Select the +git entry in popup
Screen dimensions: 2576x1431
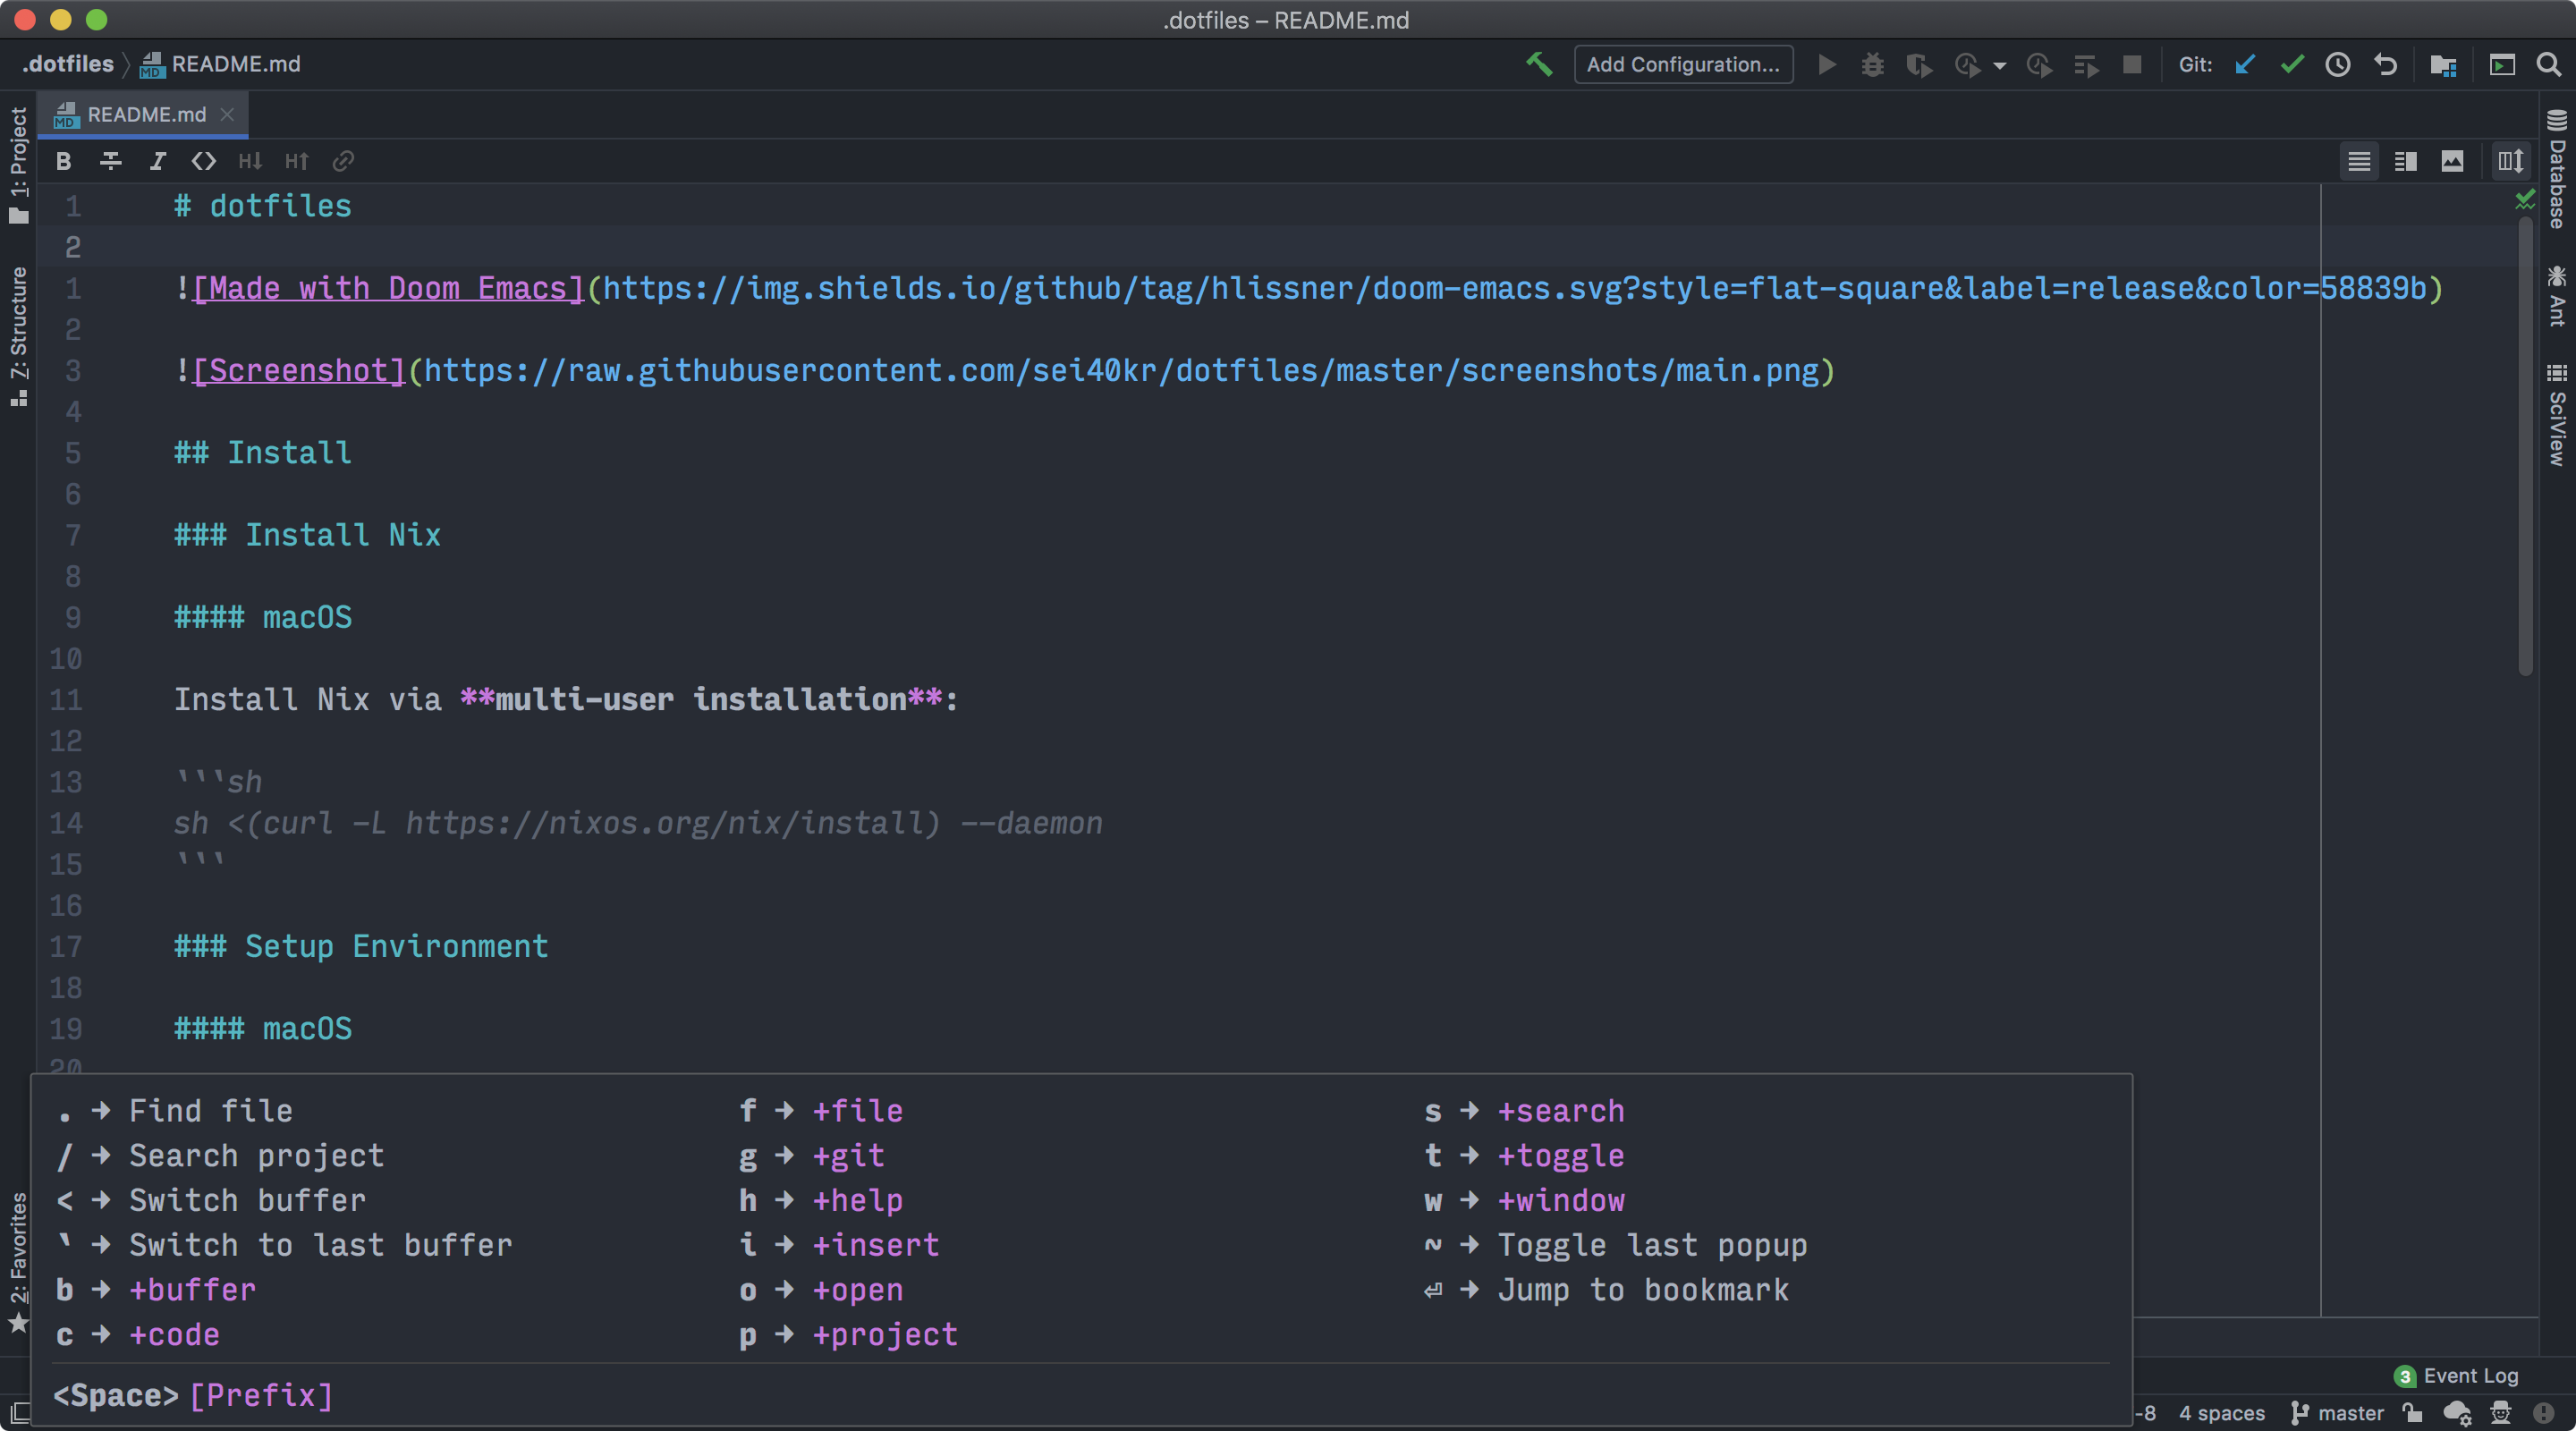point(813,1156)
